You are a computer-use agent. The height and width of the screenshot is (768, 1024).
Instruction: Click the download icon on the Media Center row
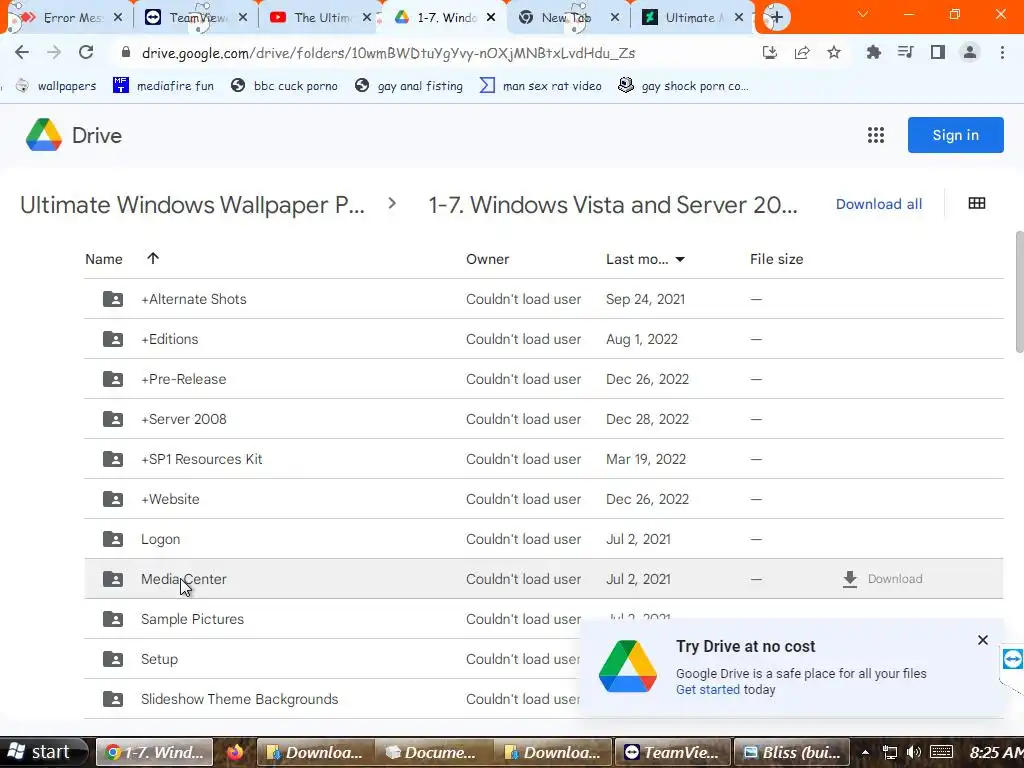click(x=850, y=579)
